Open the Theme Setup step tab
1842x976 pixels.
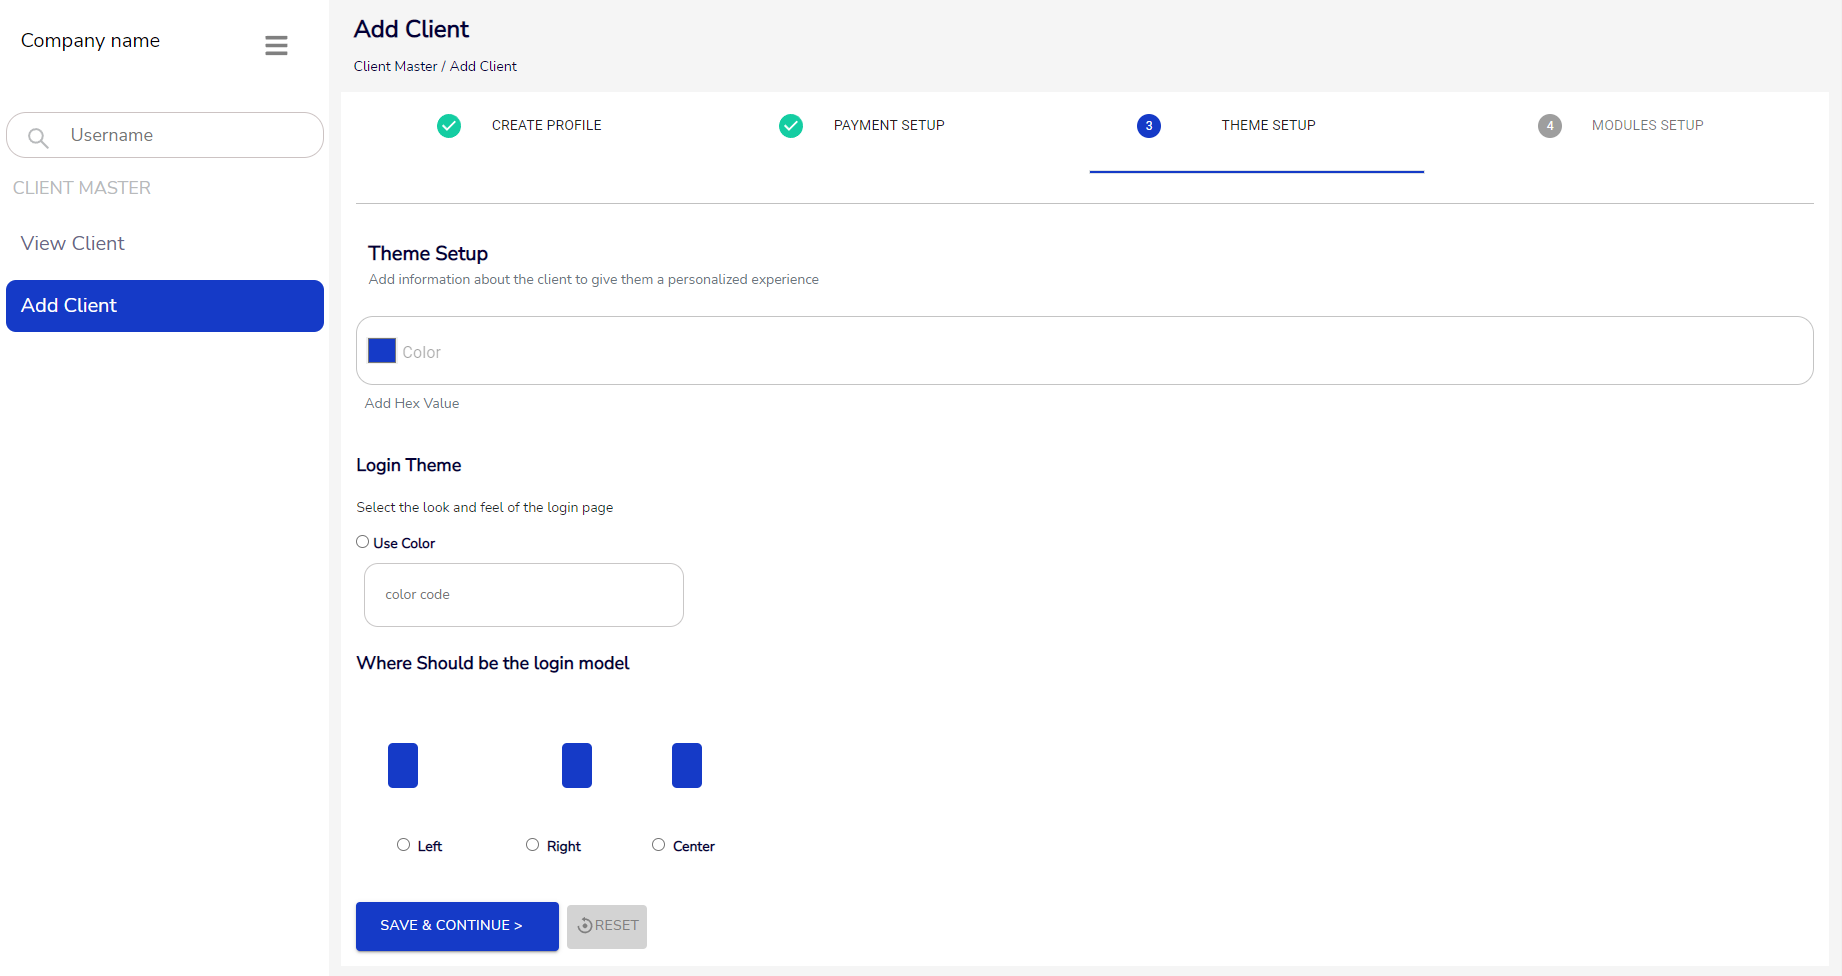(x=1268, y=126)
